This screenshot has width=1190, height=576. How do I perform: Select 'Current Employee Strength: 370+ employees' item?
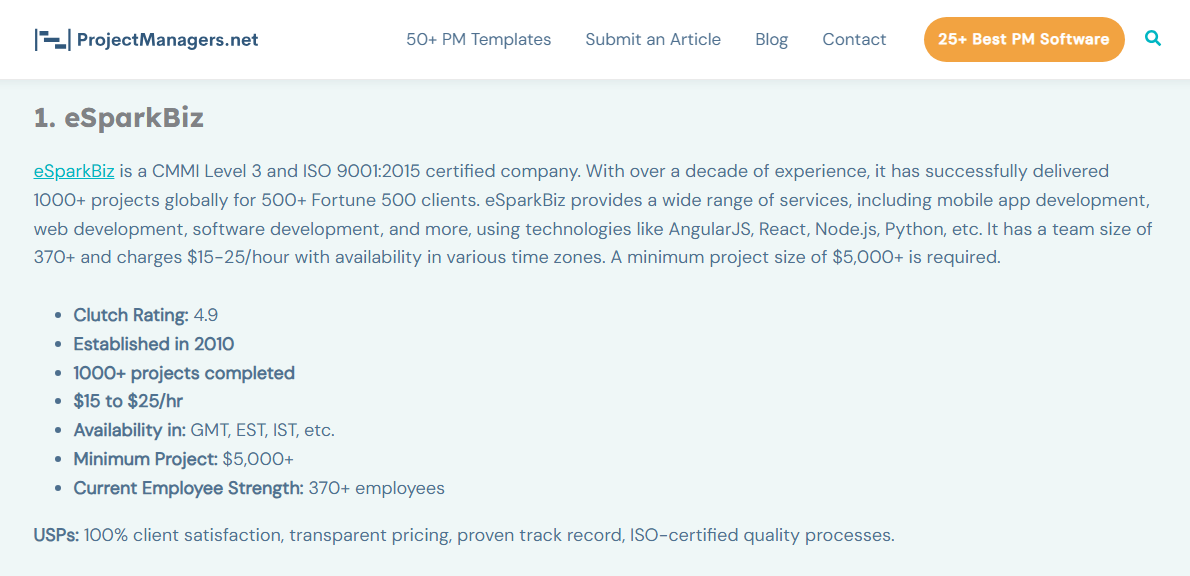coord(259,488)
